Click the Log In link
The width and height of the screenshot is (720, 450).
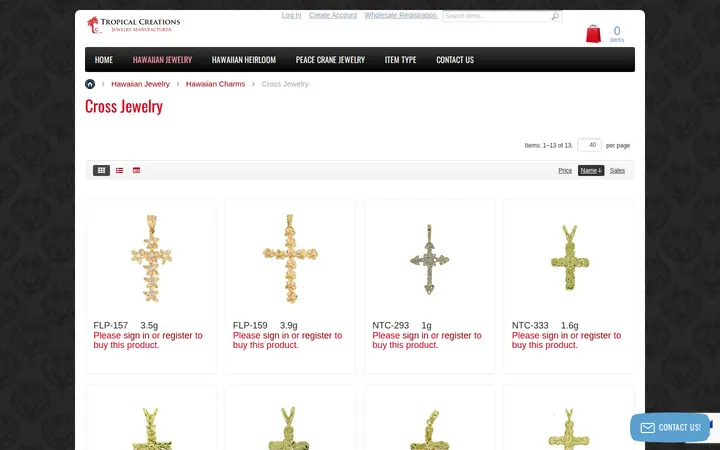coord(292,15)
